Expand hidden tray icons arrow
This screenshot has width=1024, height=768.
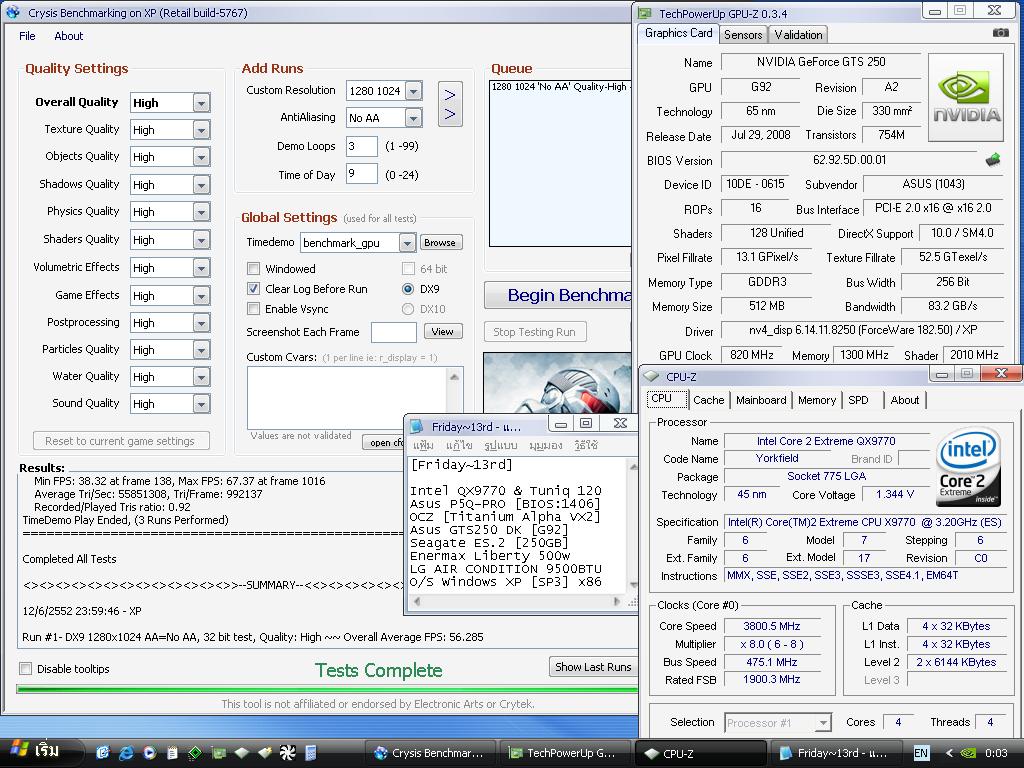click(x=949, y=753)
